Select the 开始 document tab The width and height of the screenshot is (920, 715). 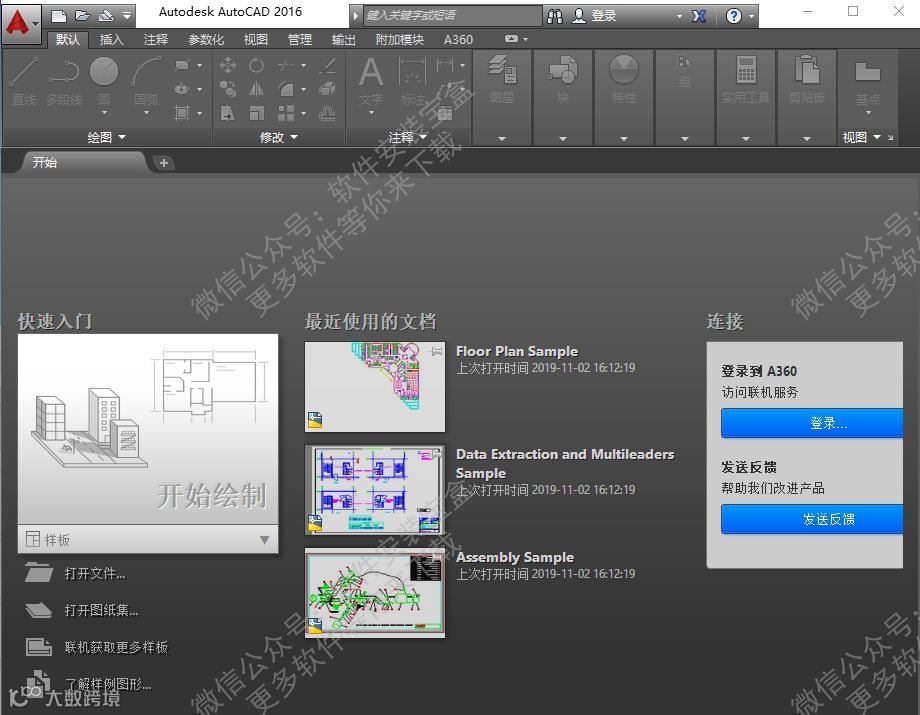(82, 162)
